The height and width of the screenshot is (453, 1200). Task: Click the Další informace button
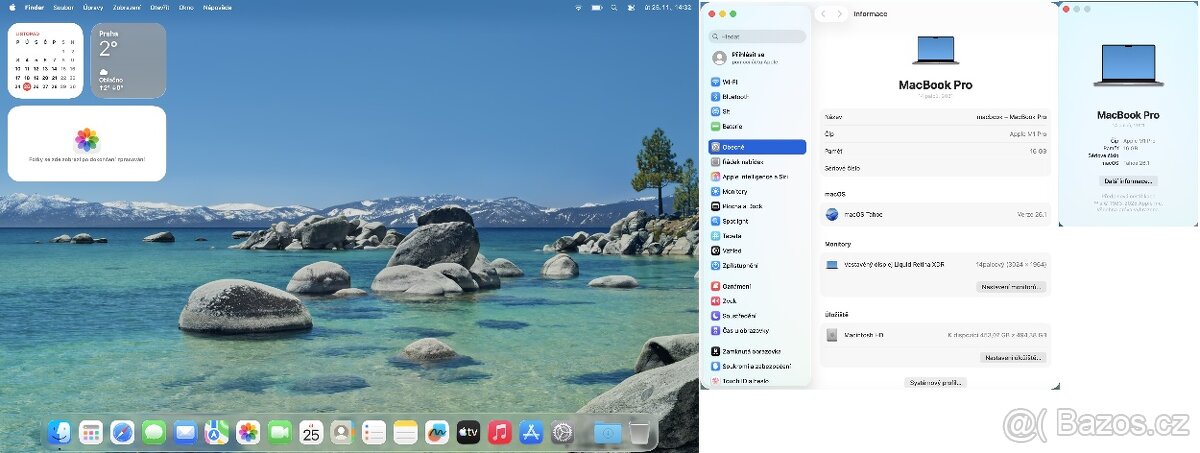tap(1129, 181)
